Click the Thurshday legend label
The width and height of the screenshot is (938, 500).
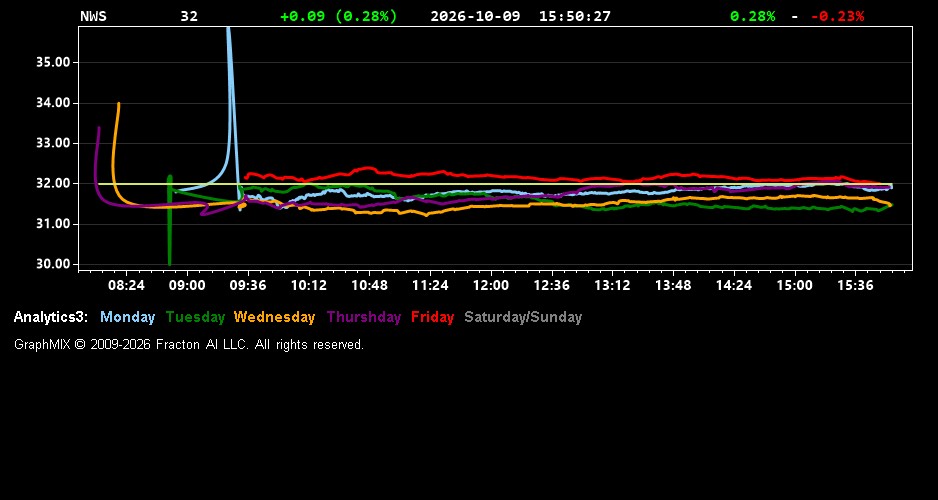[364, 318]
